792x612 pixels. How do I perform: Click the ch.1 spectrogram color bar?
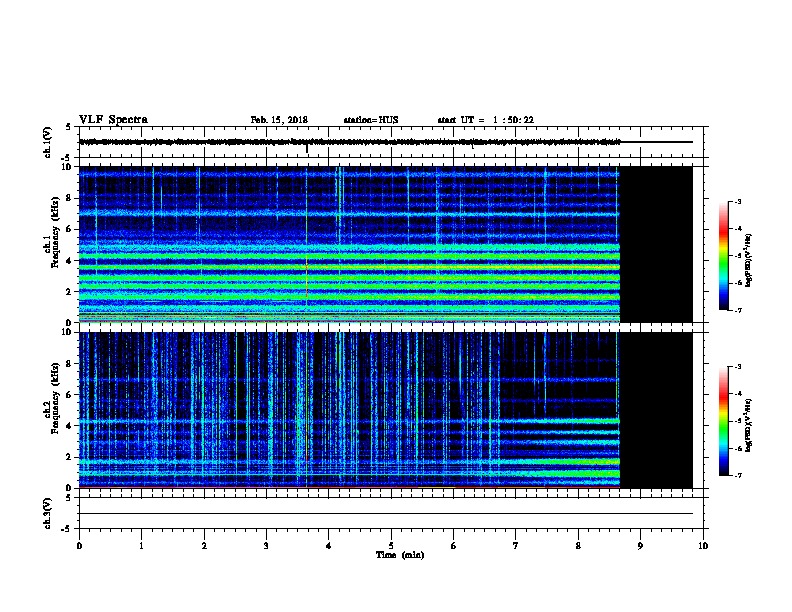(x=723, y=256)
